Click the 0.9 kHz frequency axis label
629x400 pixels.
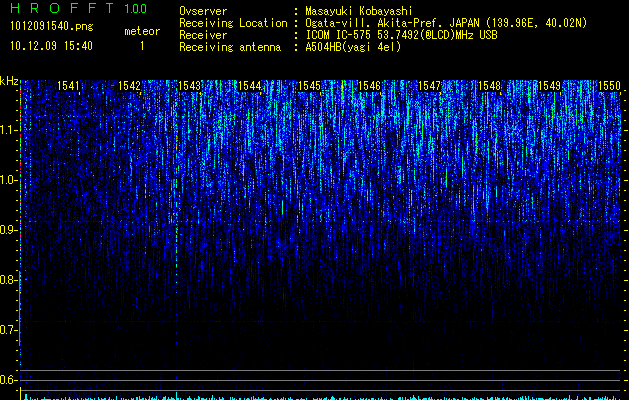click(x=8, y=230)
